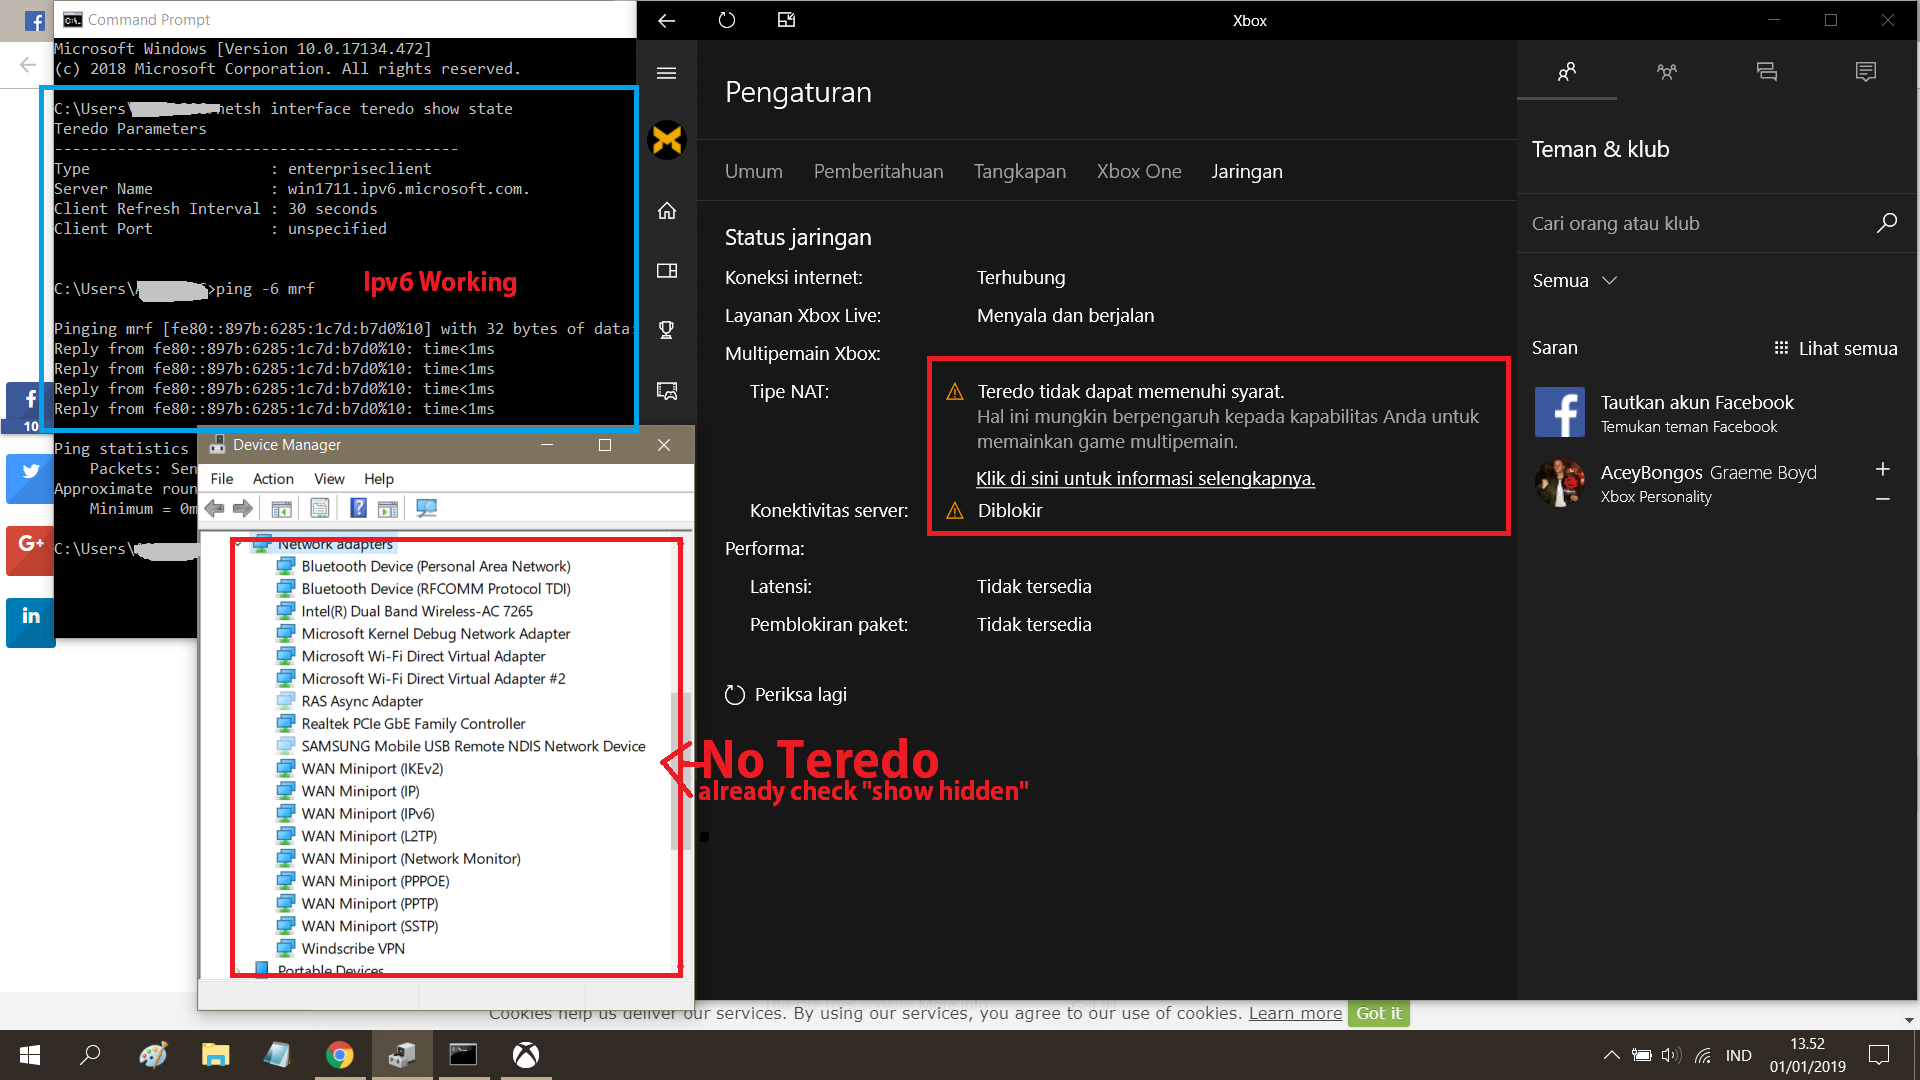Click Device Manager Back arrow toolbar icon

pyautogui.click(x=215, y=509)
